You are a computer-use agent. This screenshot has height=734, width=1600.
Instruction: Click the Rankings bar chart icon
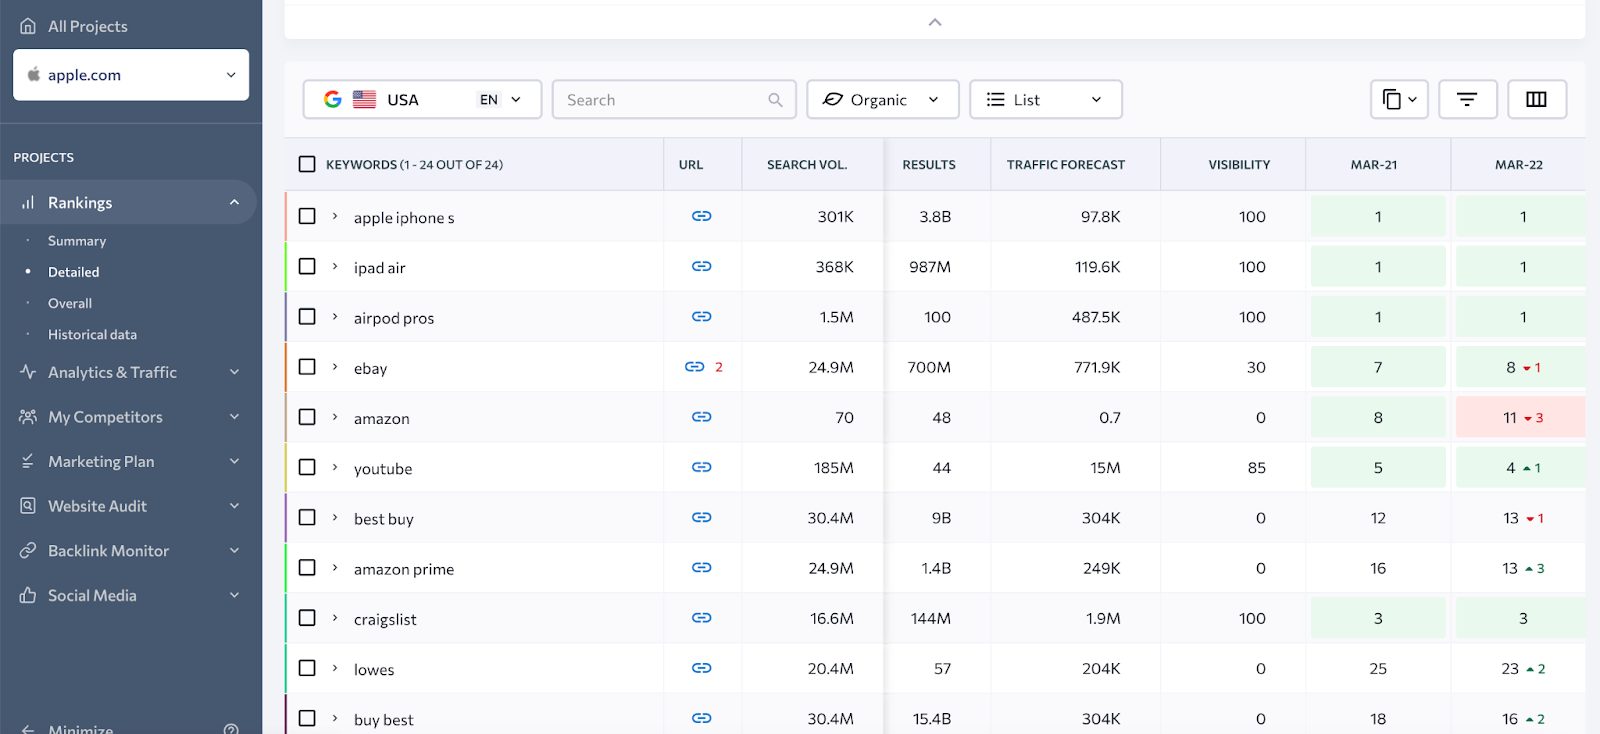[28, 202]
